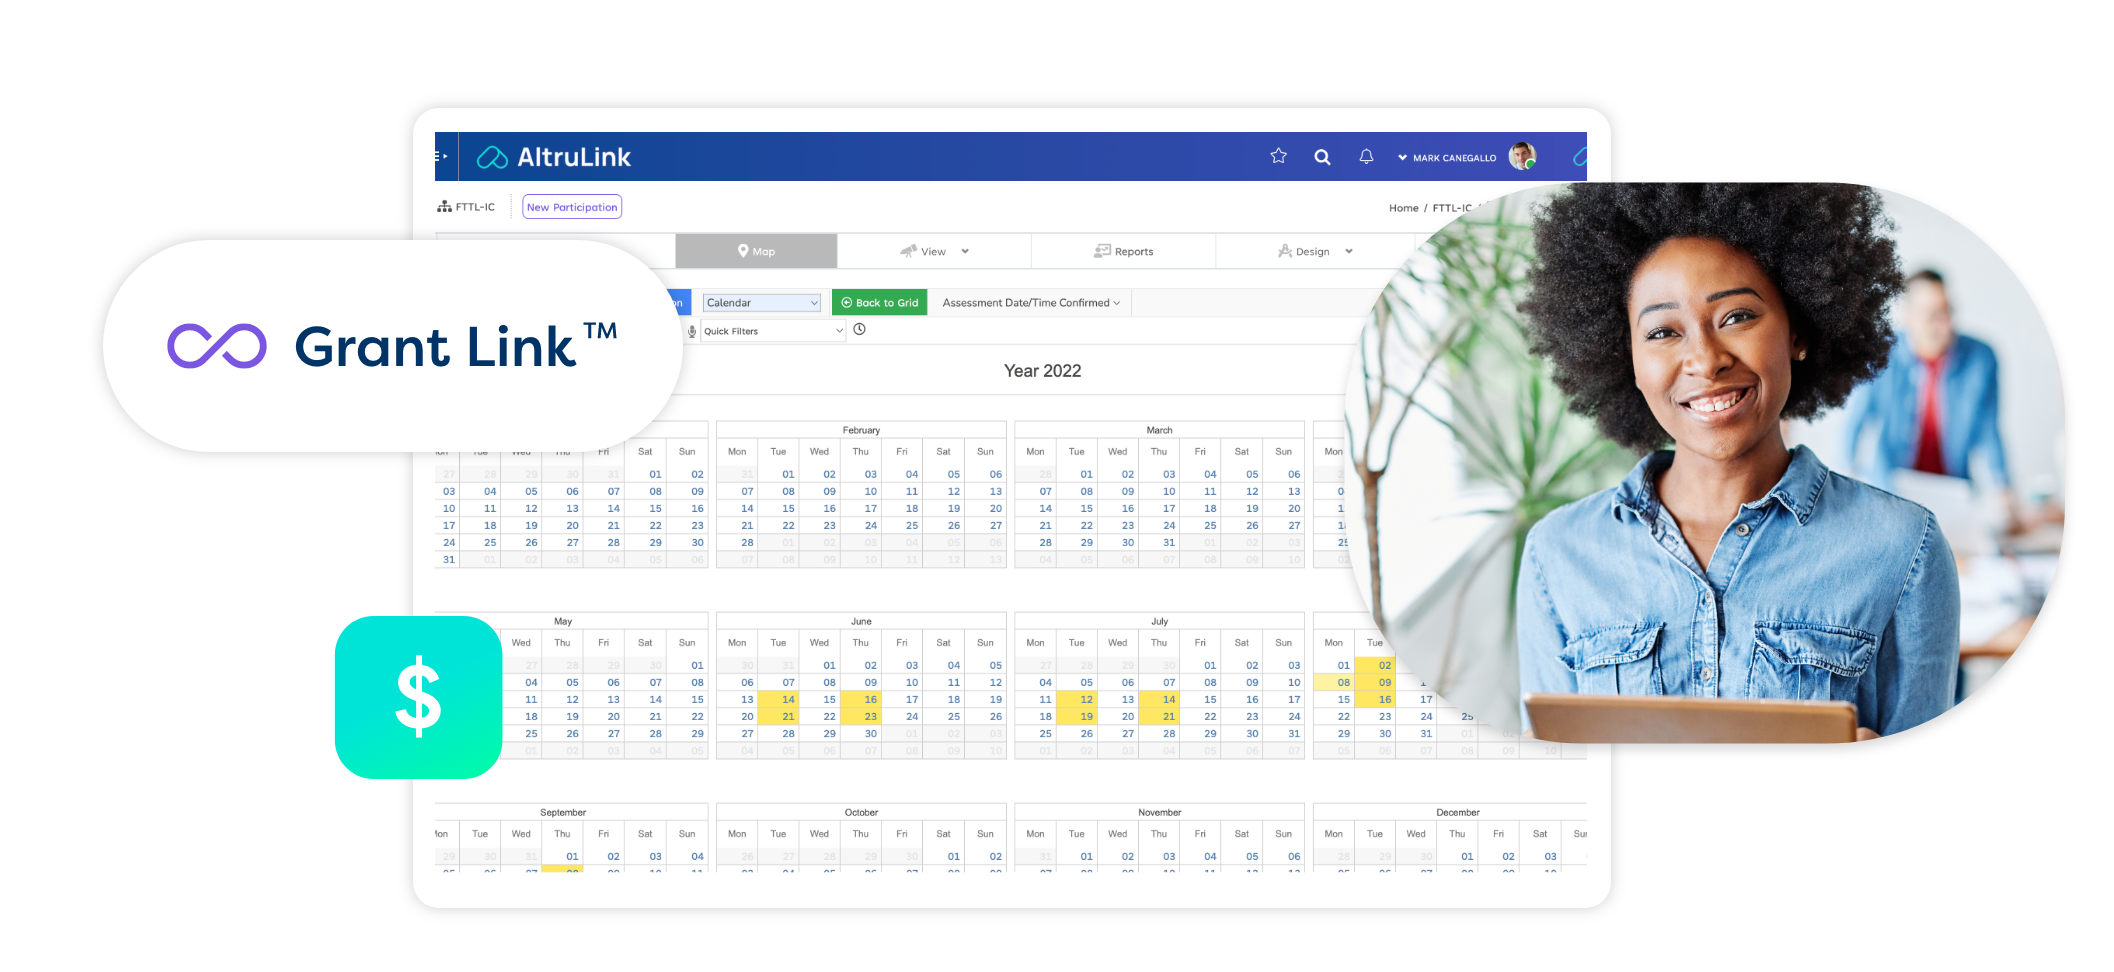
Task: Click the teal dollar sign icon
Action: tap(418, 697)
